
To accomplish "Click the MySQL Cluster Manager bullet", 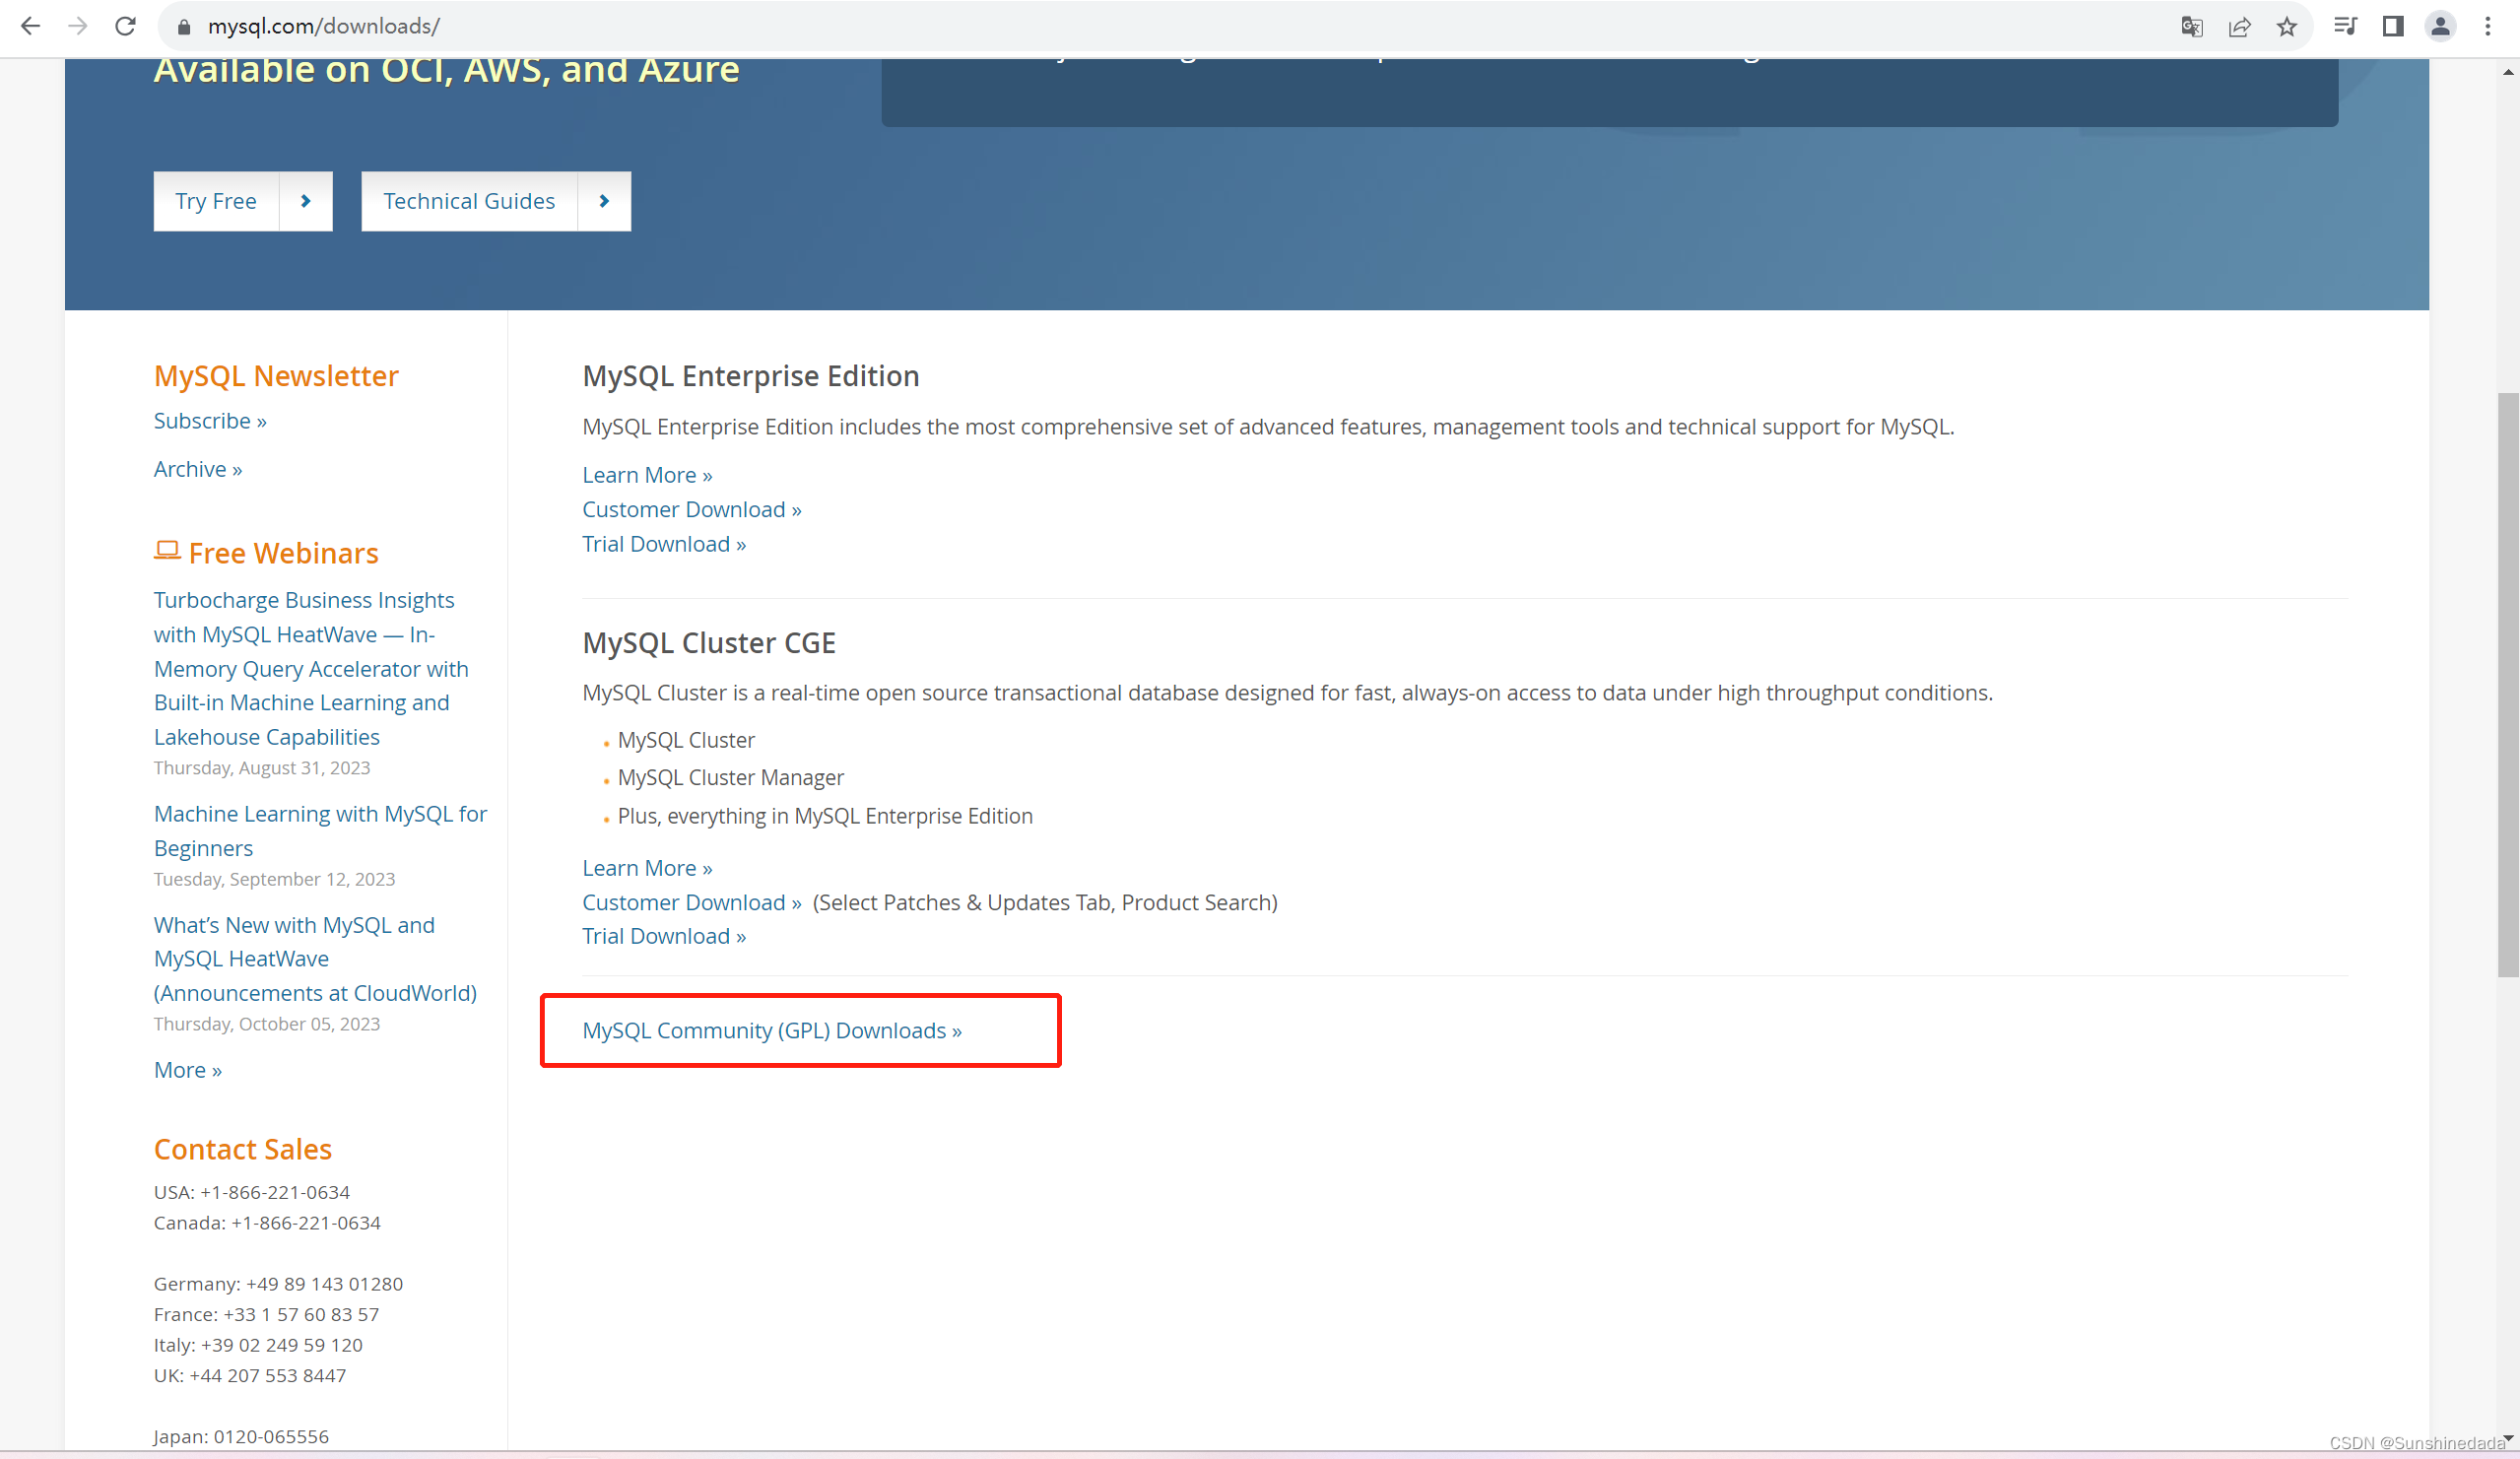I will 731,778.
